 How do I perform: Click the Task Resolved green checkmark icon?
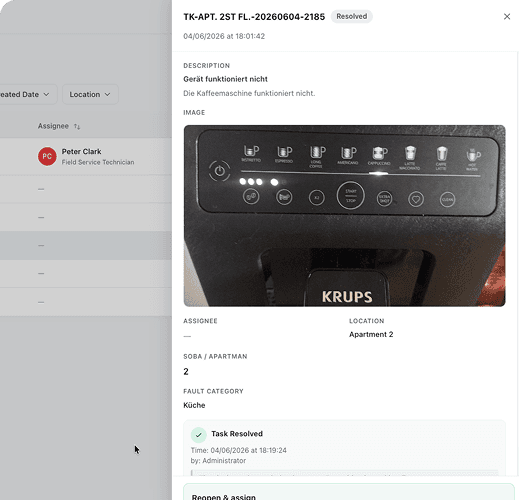(199, 435)
